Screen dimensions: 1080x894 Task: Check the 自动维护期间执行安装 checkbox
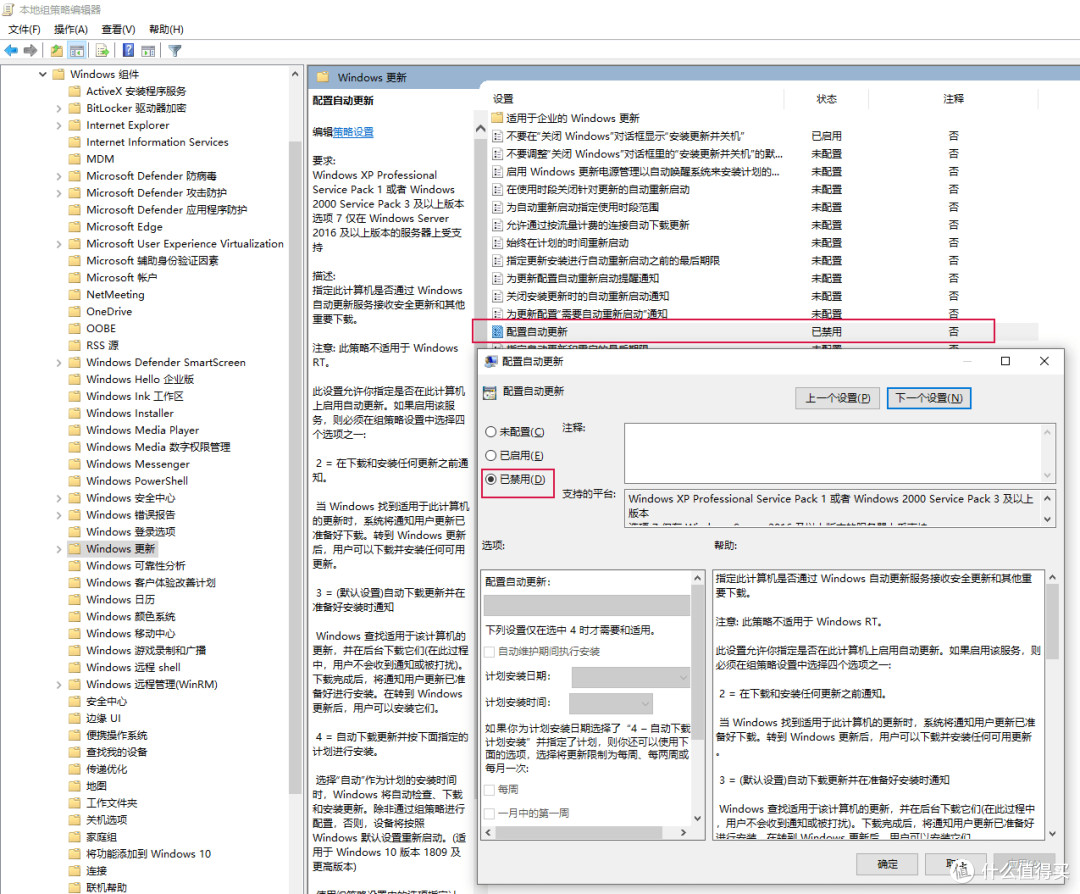click(490, 652)
